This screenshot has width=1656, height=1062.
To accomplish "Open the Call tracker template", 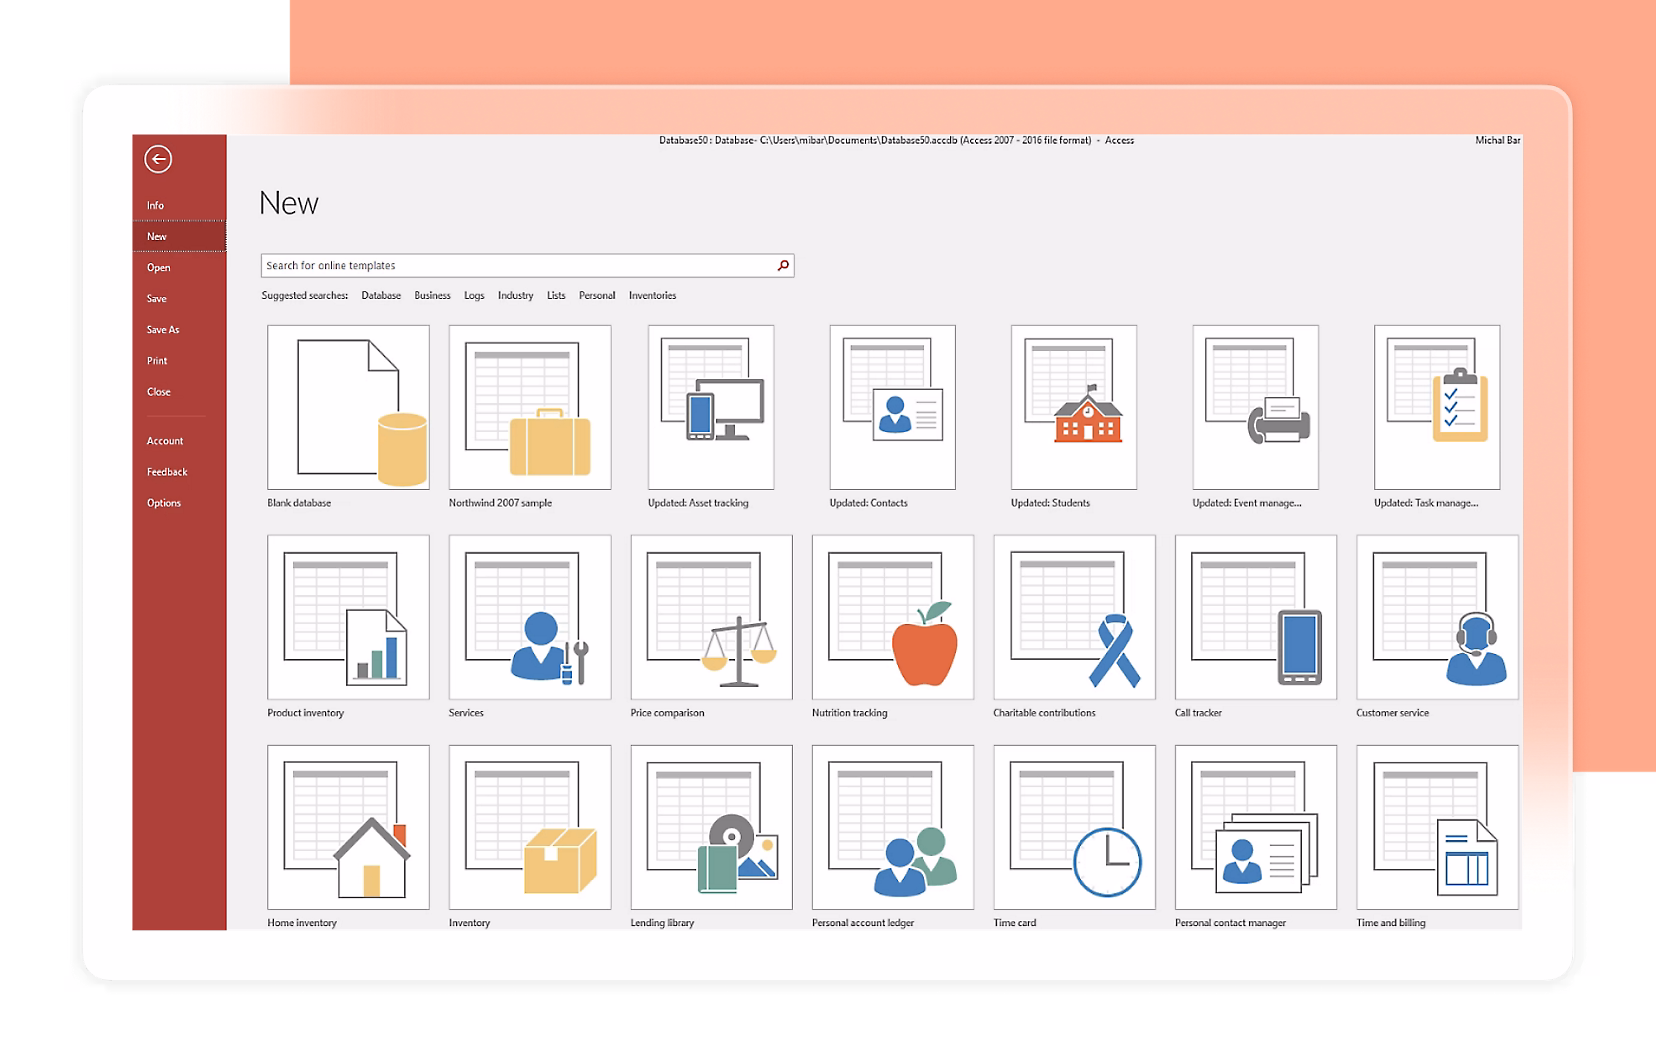I will pyautogui.click(x=1254, y=618).
